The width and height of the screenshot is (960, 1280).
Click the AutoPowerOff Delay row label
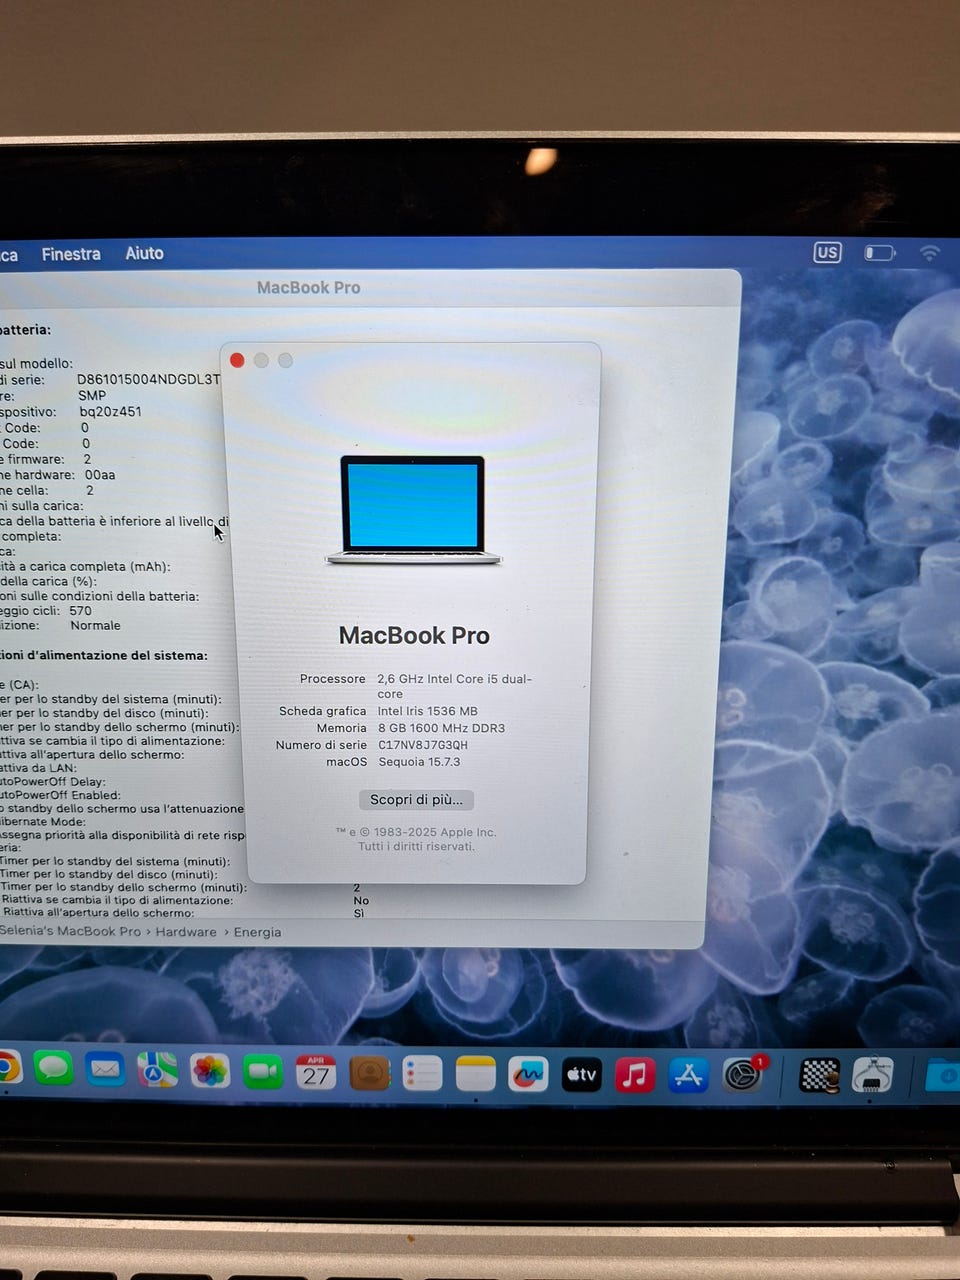click(53, 782)
